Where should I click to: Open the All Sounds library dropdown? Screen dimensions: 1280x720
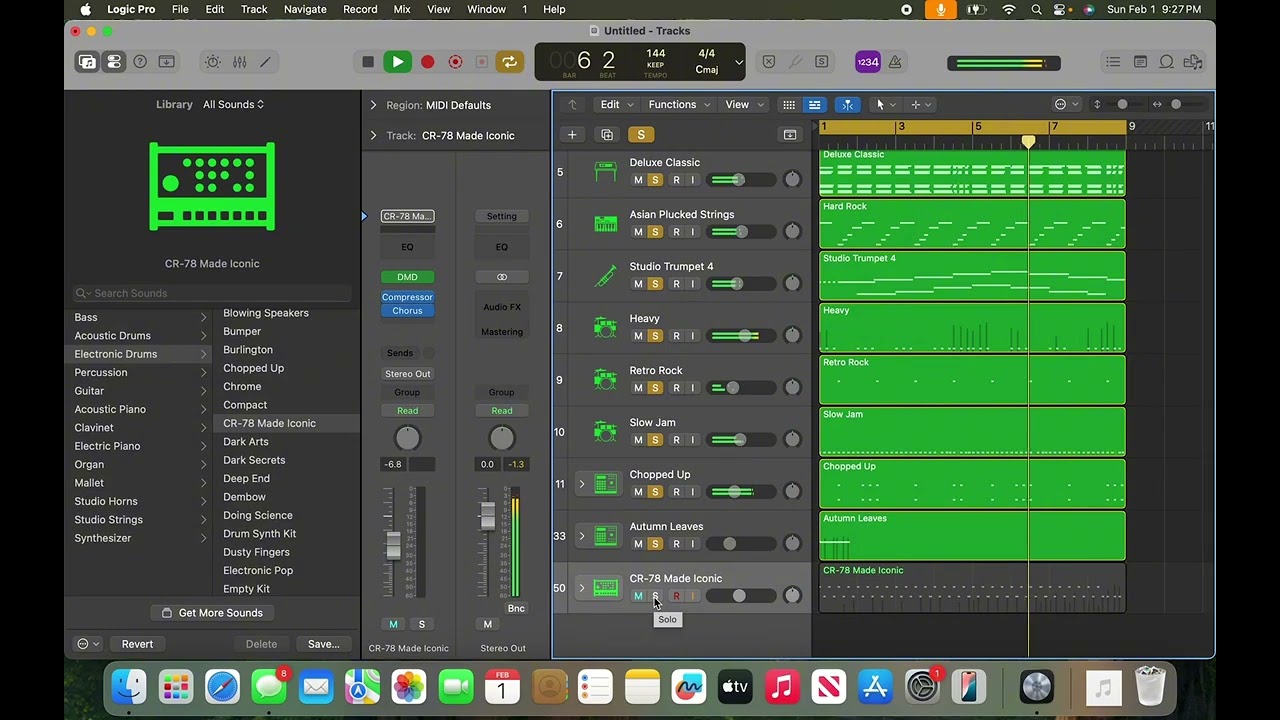pyautogui.click(x=234, y=104)
